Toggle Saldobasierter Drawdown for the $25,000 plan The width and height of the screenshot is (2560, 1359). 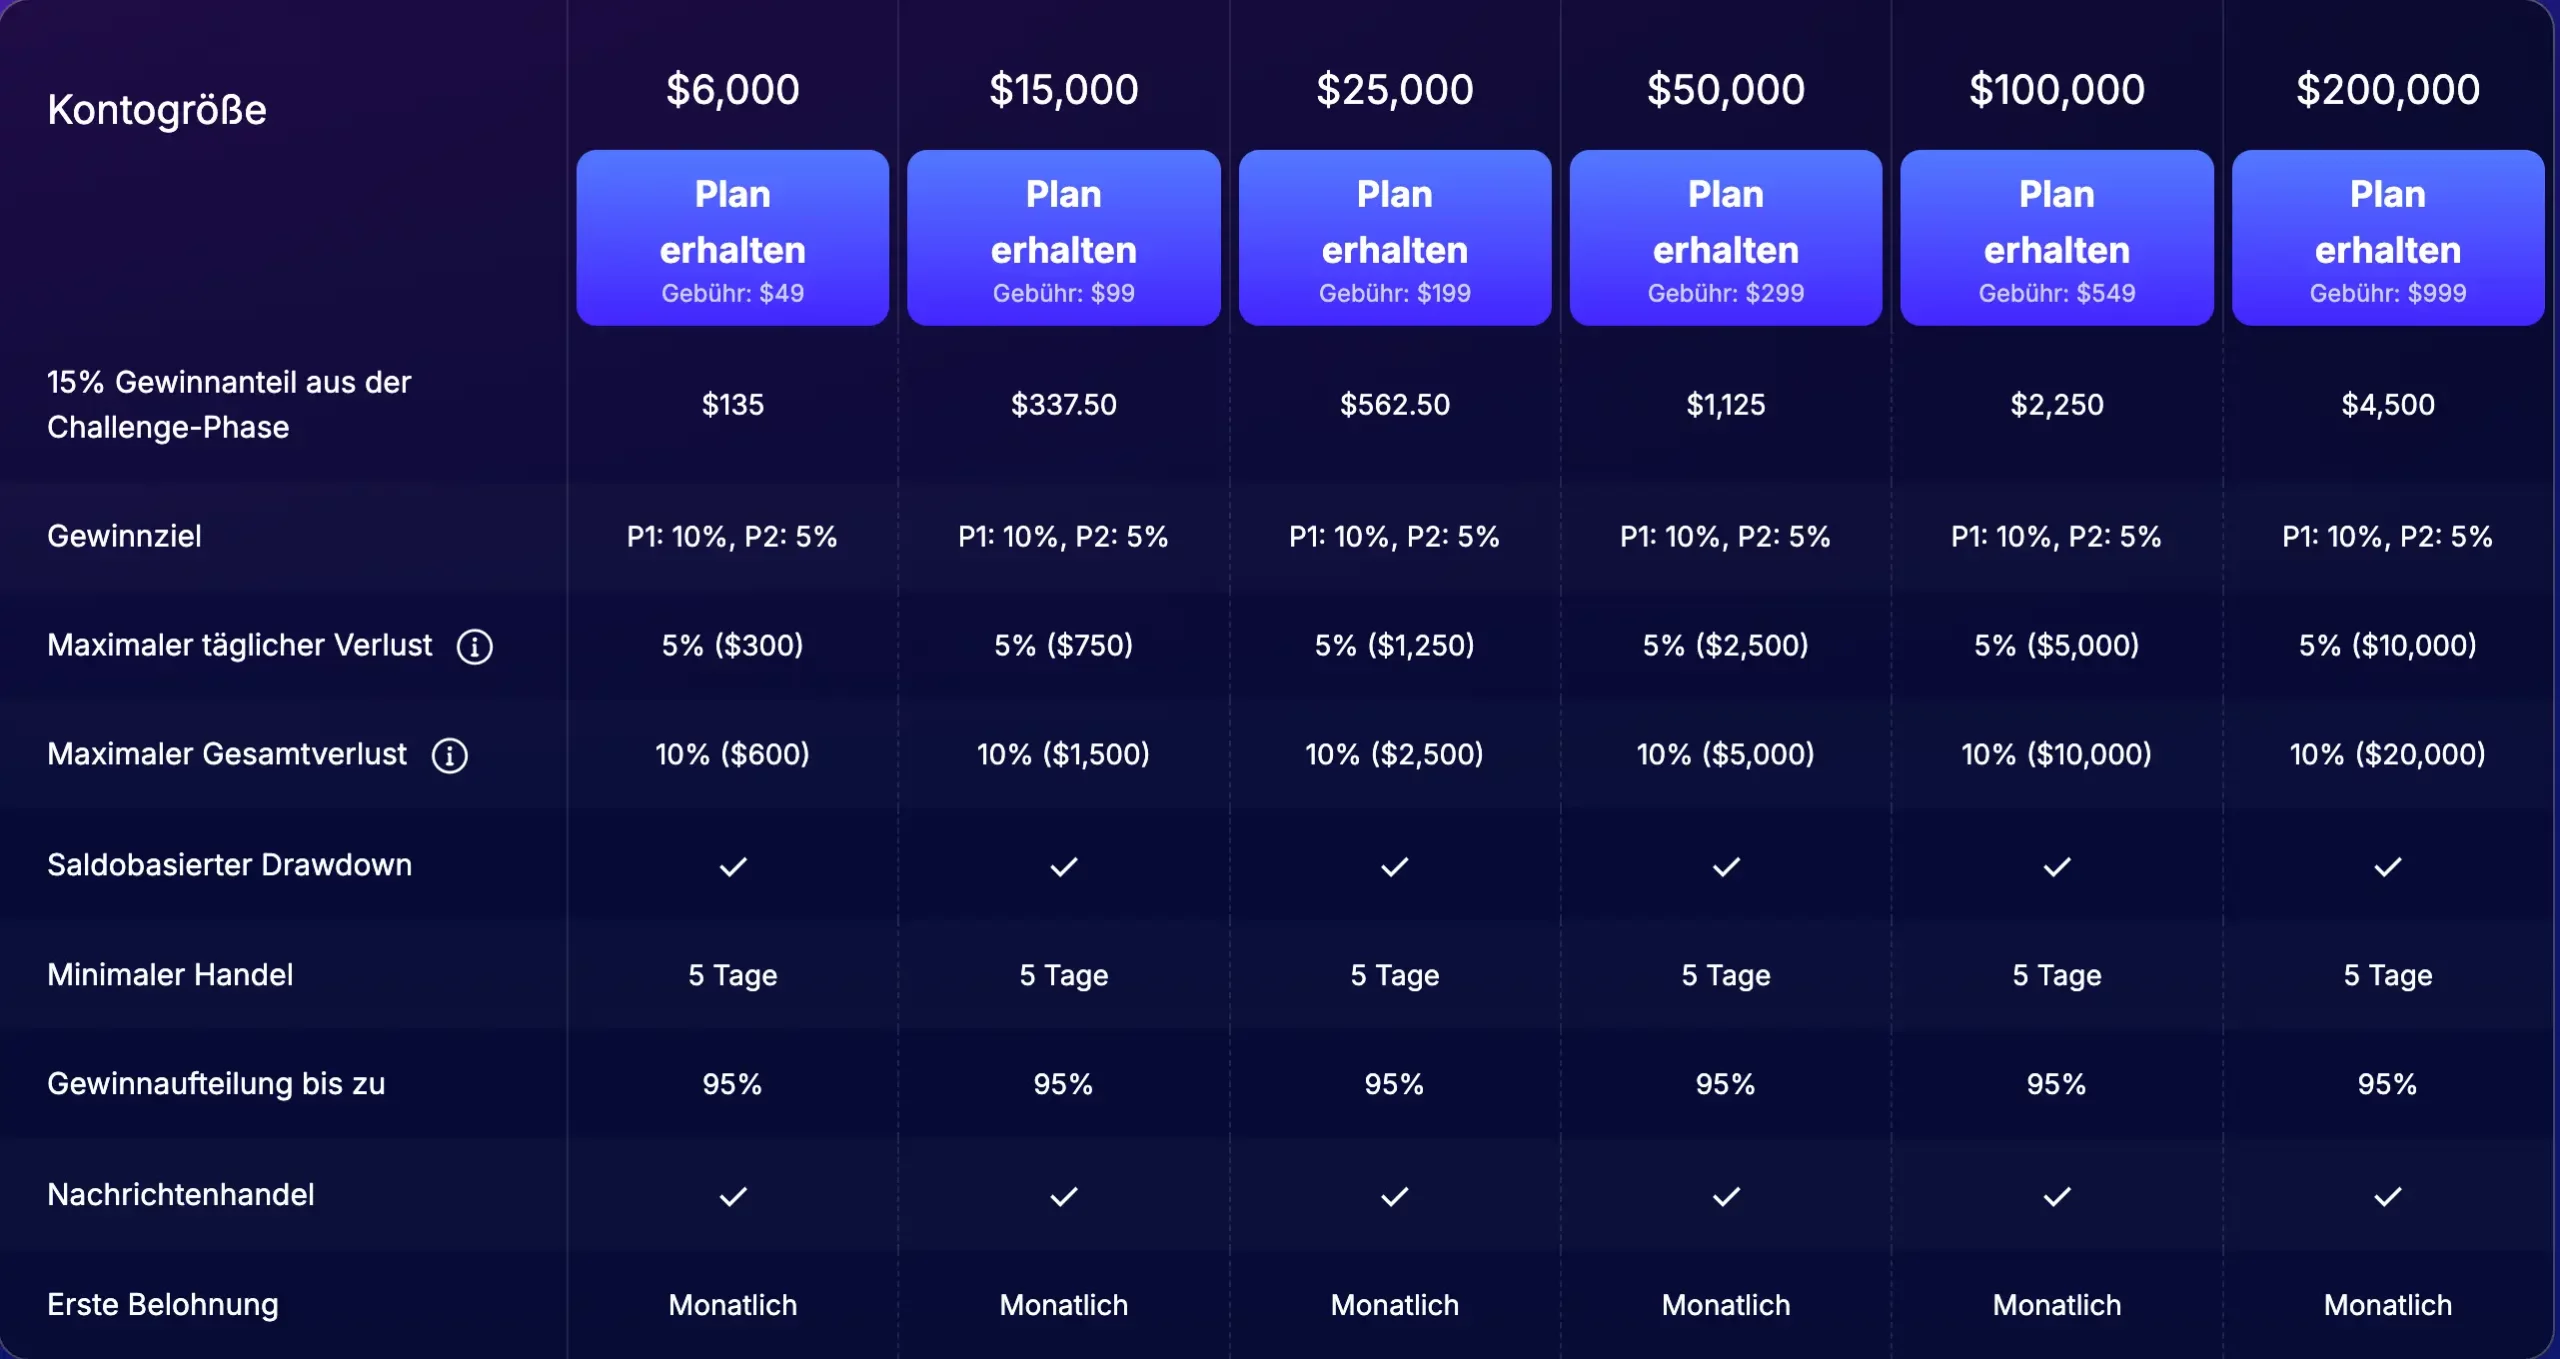(x=1395, y=866)
